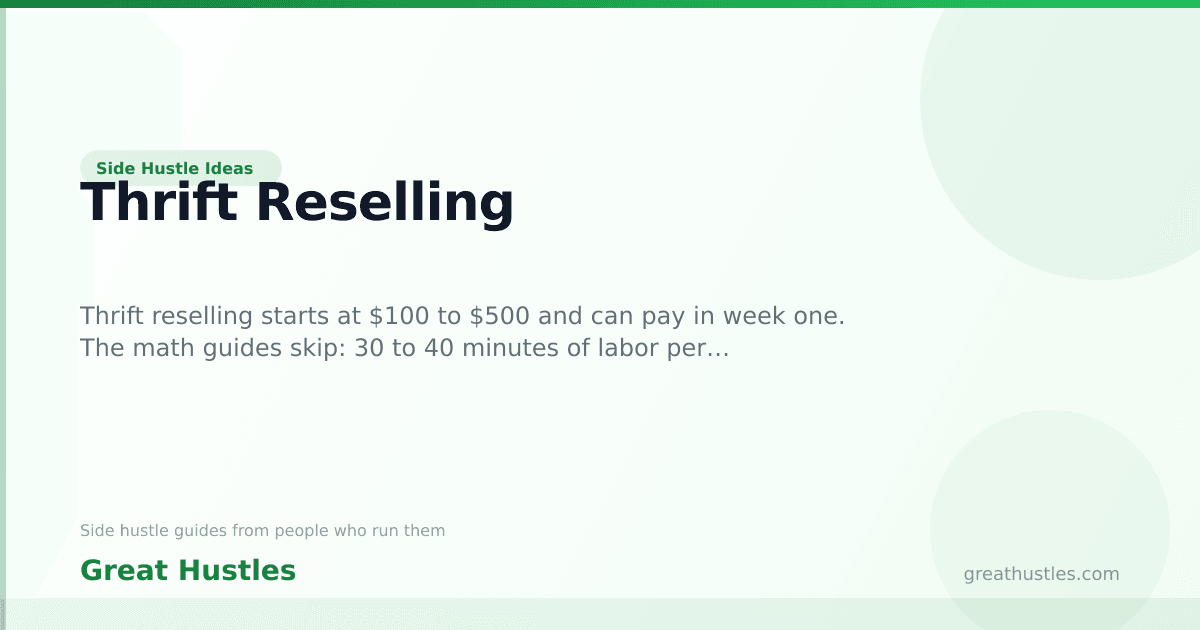Click the tagline 'Side hustle guides from people'
The width and height of the screenshot is (1200, 630).
(x=263, y=531)
